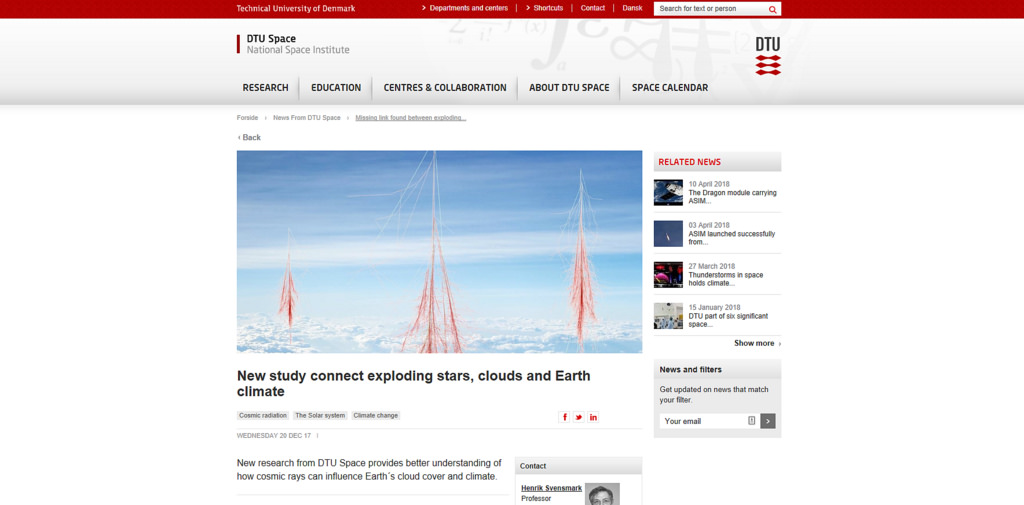Open the Dragon module carrying ASIM news
Image resolution: width=1024 pixels, height=505 pixels.
[732, 197]
